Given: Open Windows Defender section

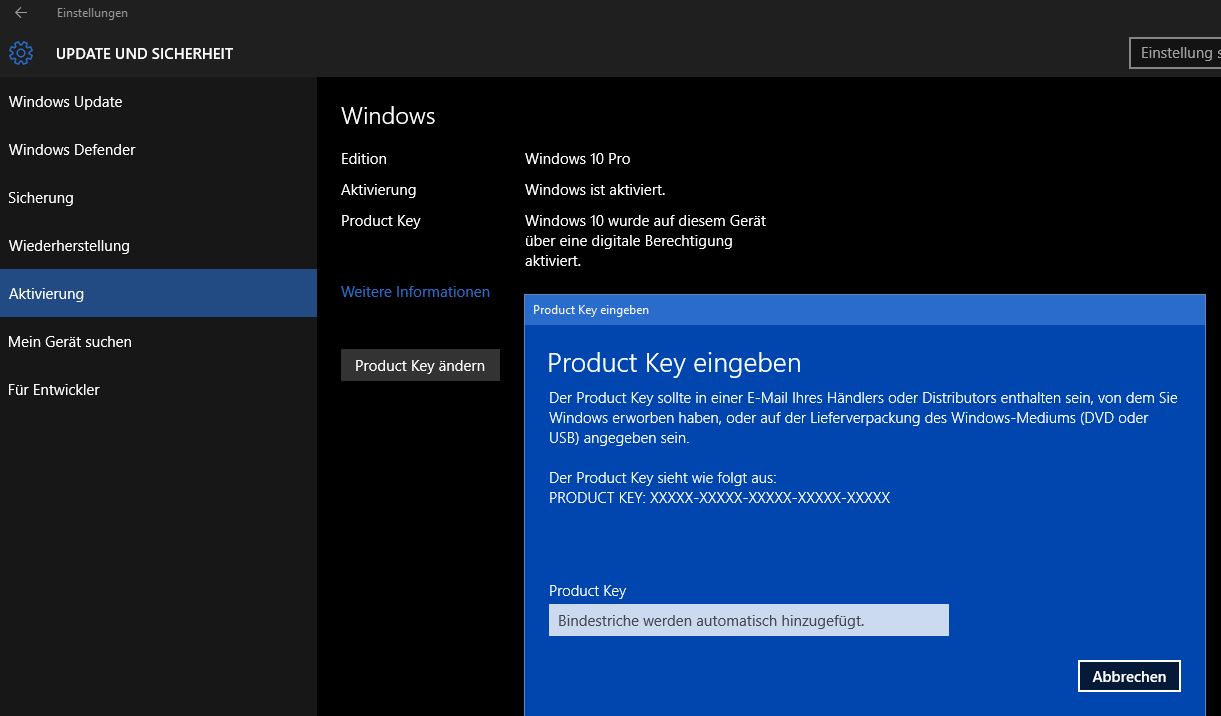Looking at the screenshot, I should click(x=158, y=150).
